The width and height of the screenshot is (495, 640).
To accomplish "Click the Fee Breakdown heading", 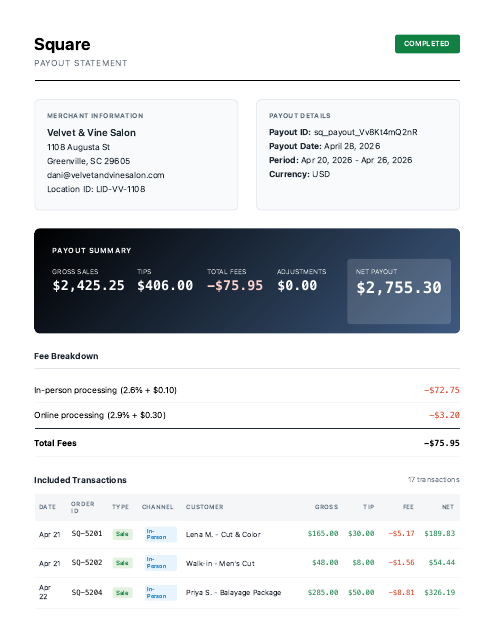I will pyautogui.click(x=66, y=356).
